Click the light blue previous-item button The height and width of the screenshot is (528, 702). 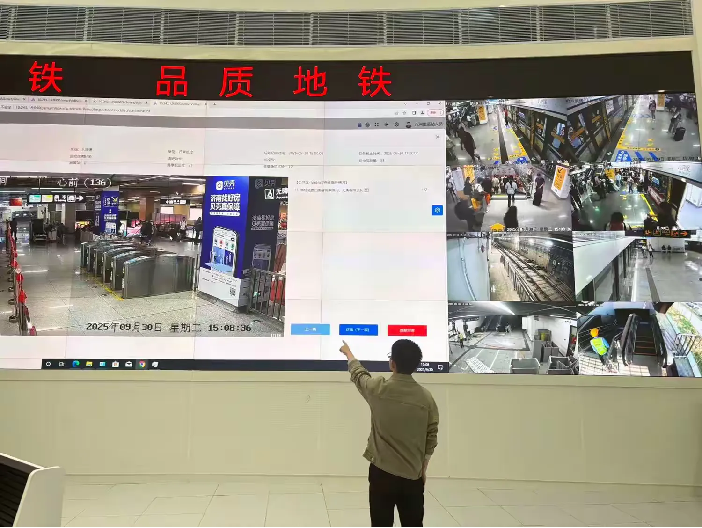310,330
